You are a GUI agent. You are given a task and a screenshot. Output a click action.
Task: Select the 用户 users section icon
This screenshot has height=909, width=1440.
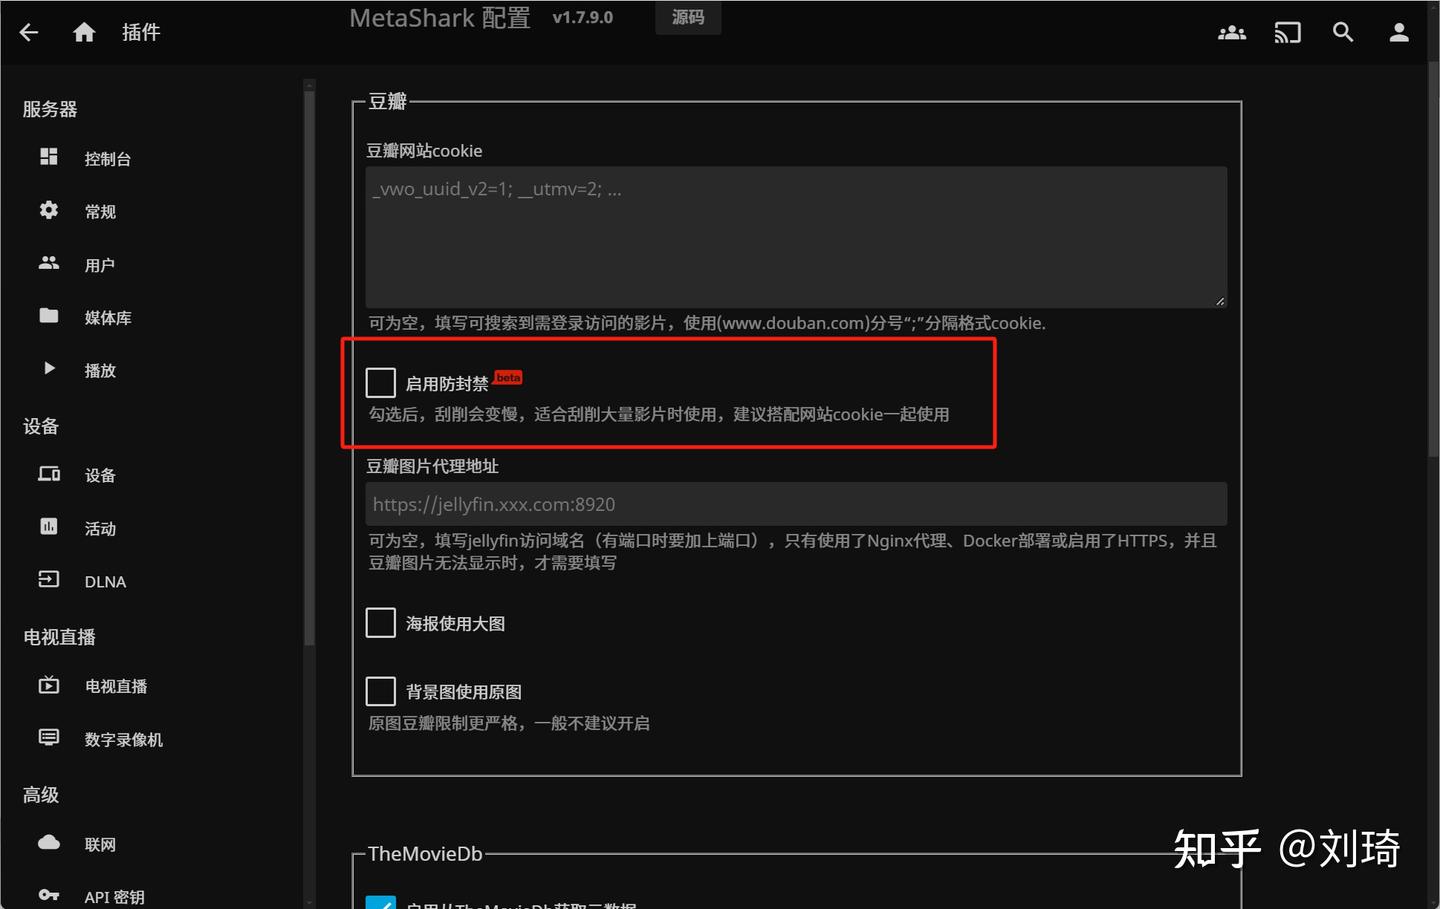click(48, 263)
